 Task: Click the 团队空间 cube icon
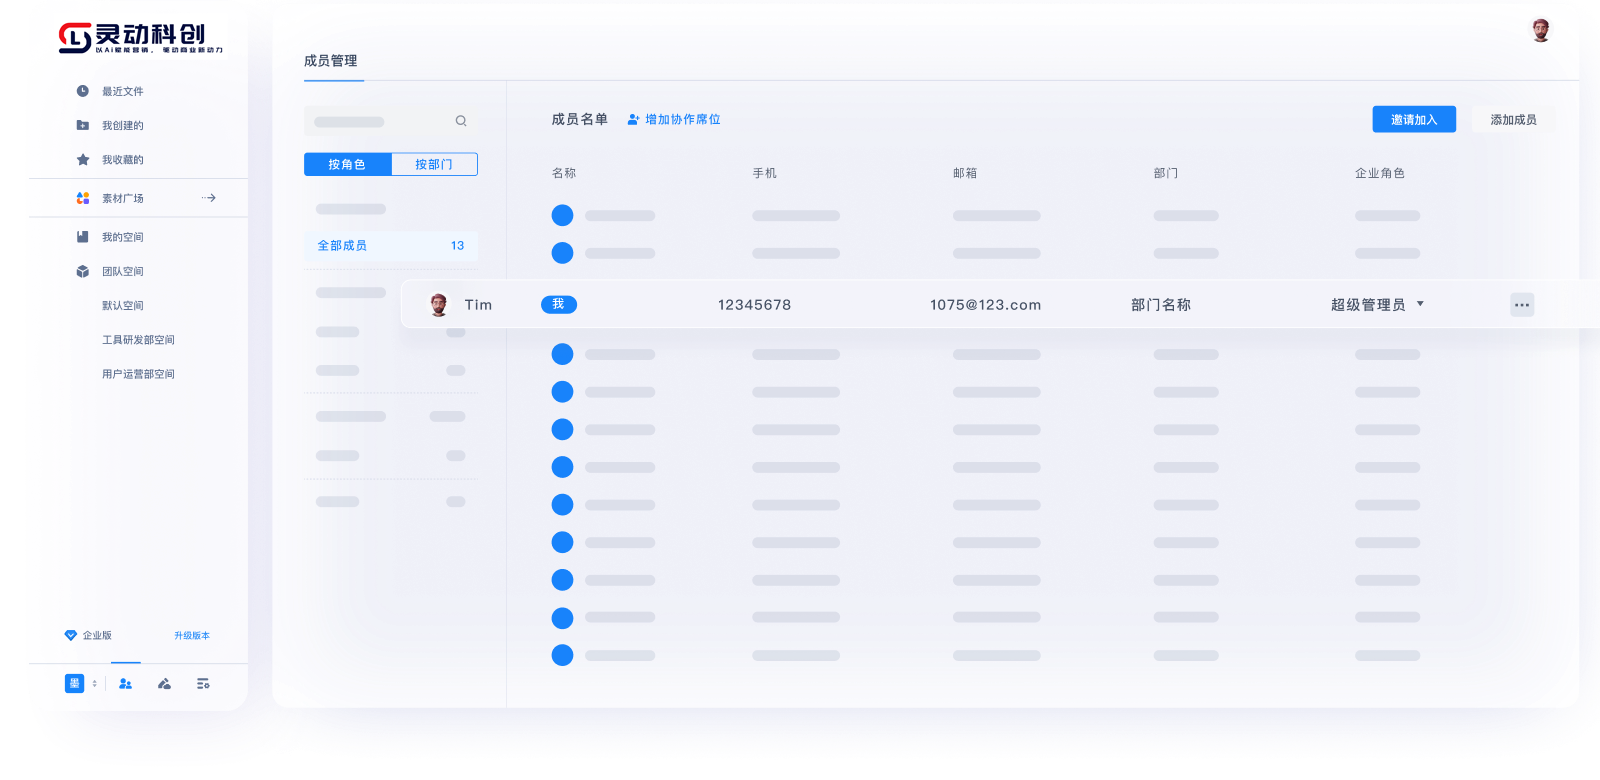pyautogui.click(x=83, y=271)
